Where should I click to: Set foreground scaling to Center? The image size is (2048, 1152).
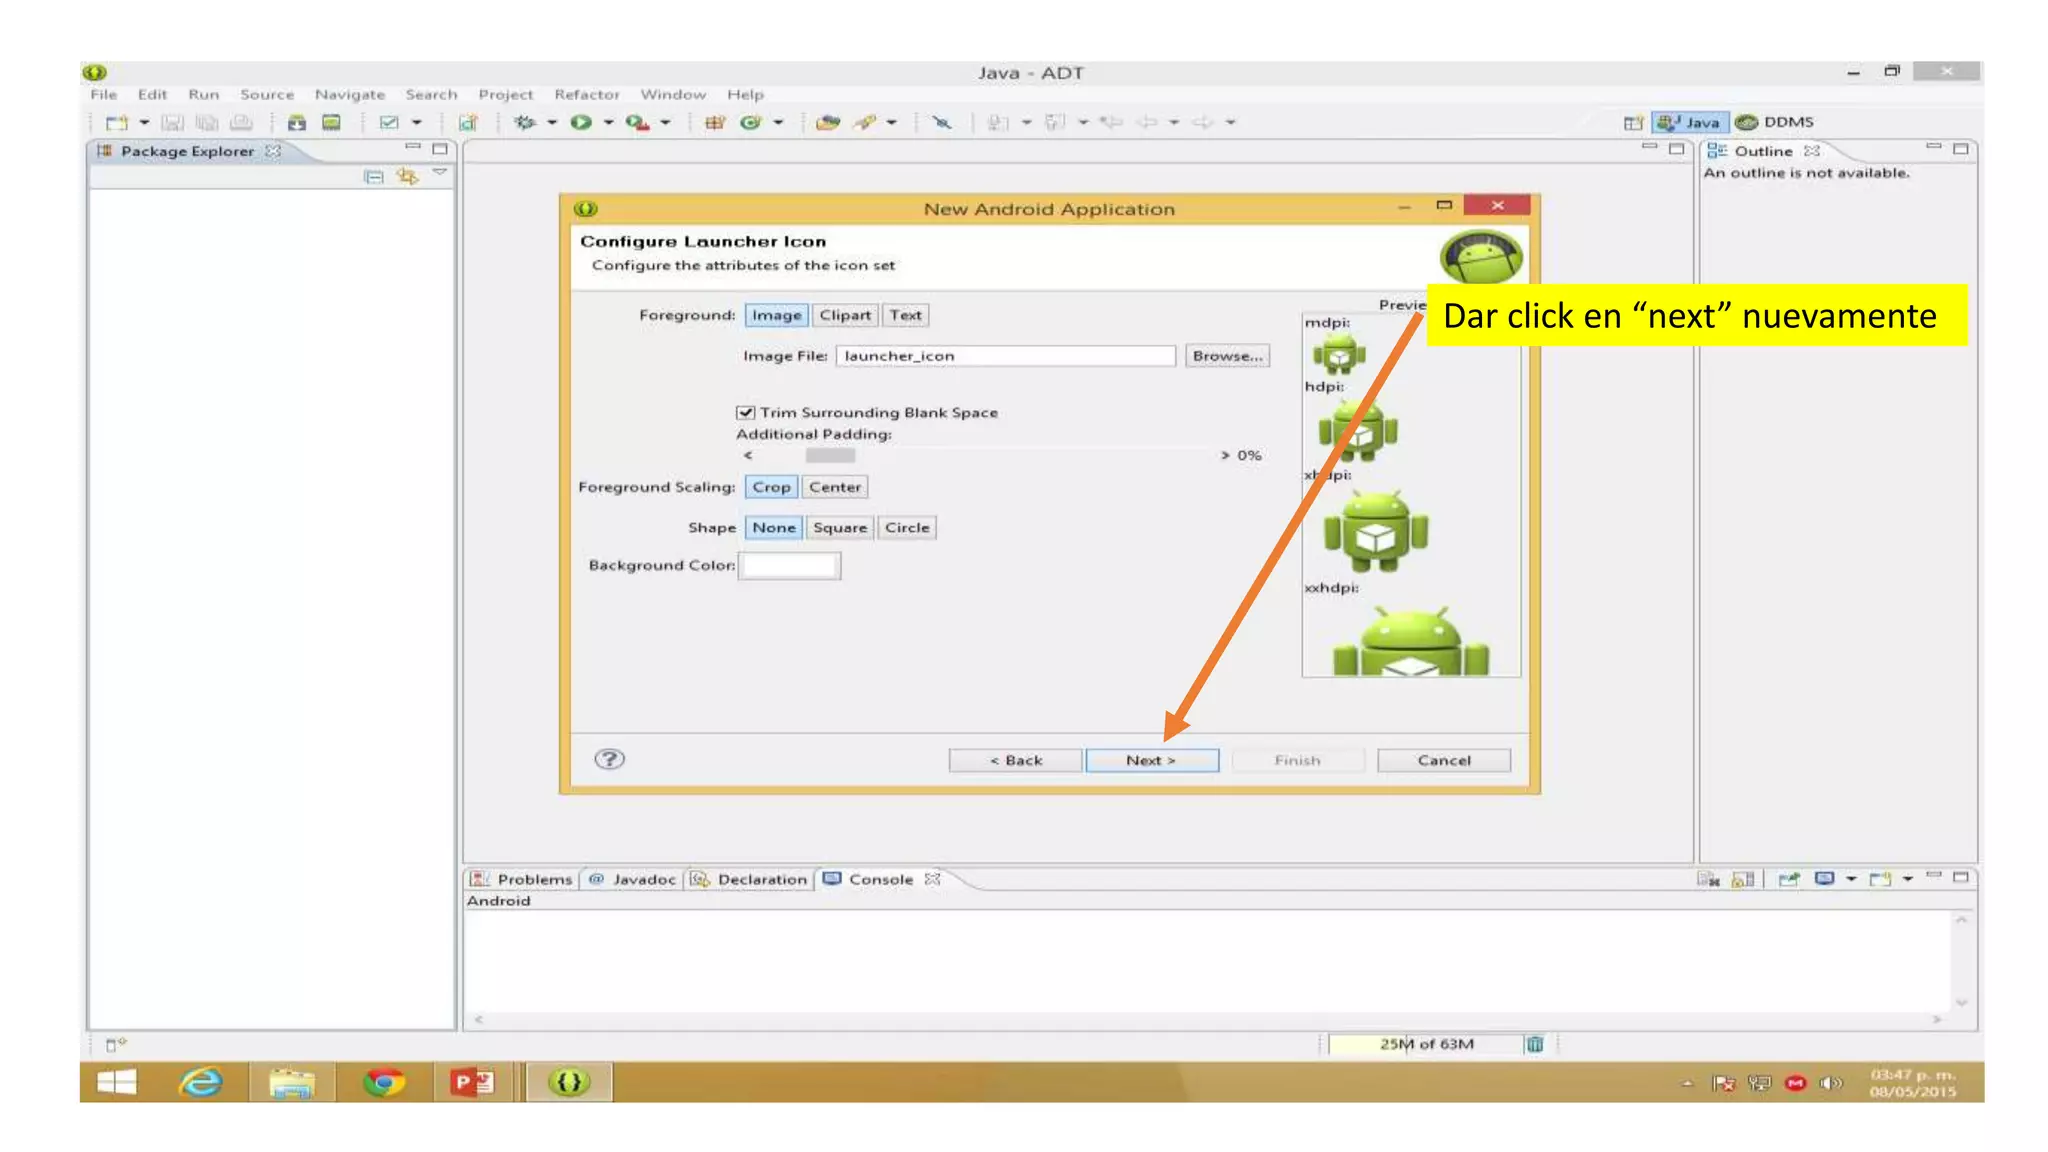[x=834, y=487]
